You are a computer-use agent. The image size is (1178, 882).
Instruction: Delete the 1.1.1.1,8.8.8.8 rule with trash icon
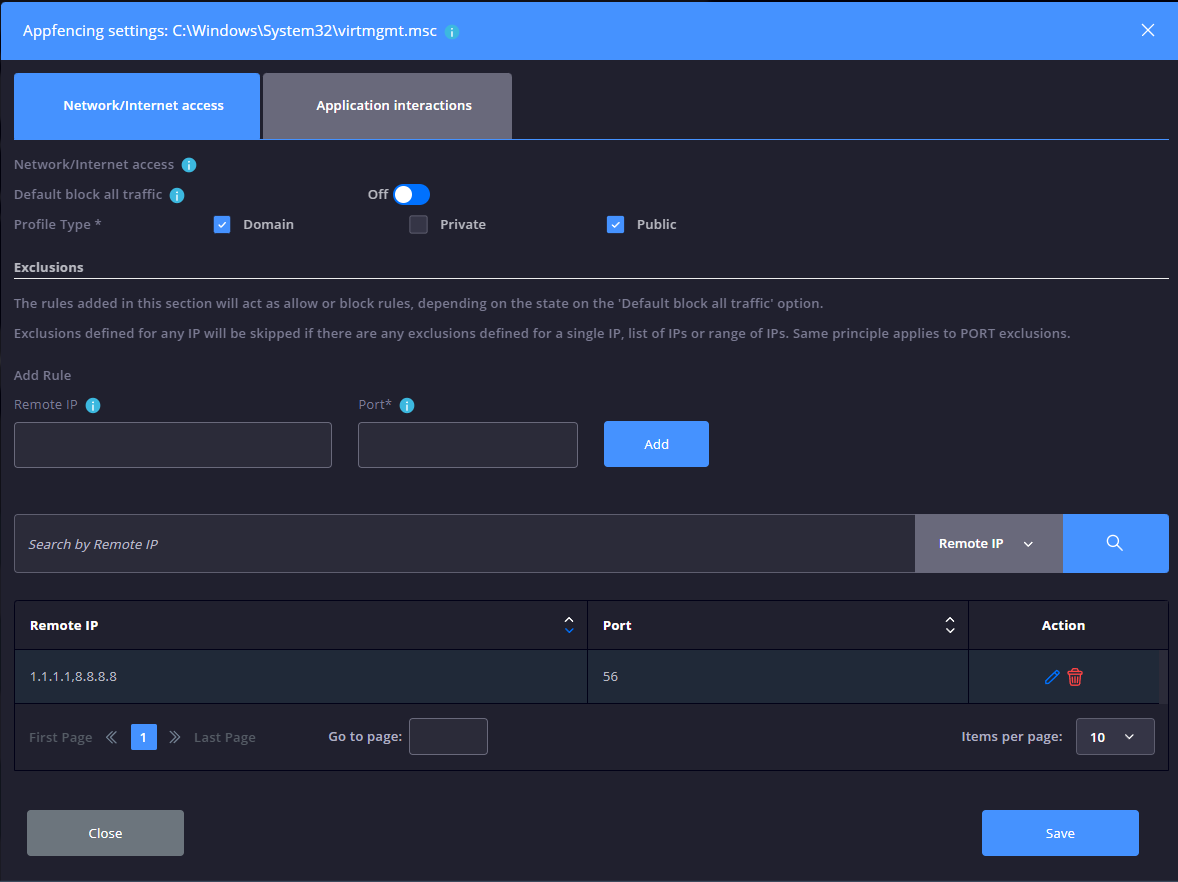(x=1075, y=677)
